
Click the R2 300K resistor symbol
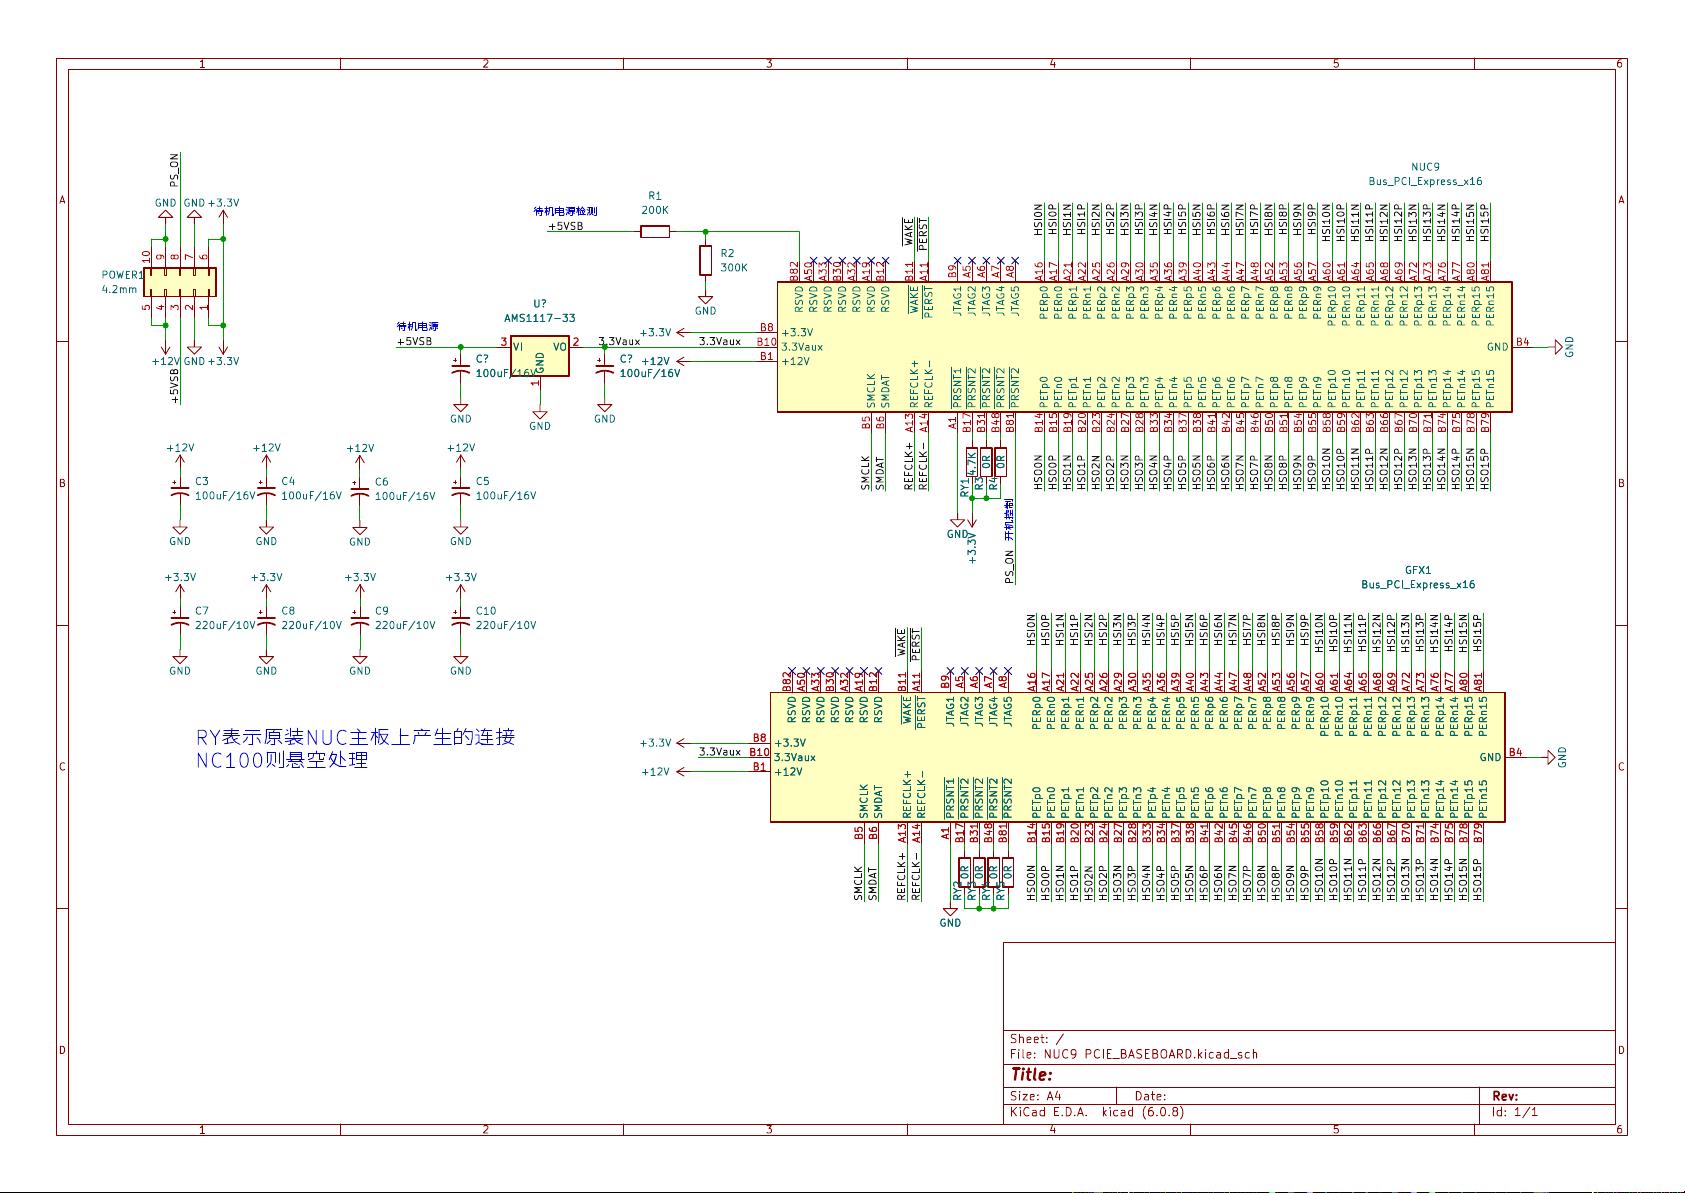[x=705, y=260]
